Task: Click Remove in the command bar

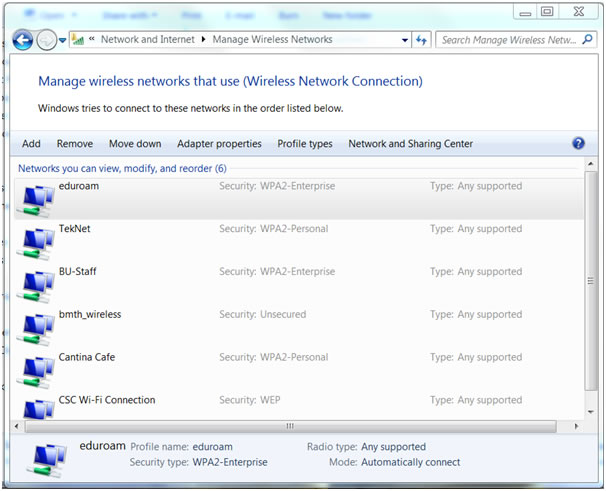Action: pyautogui.click(x=75, y=144)
